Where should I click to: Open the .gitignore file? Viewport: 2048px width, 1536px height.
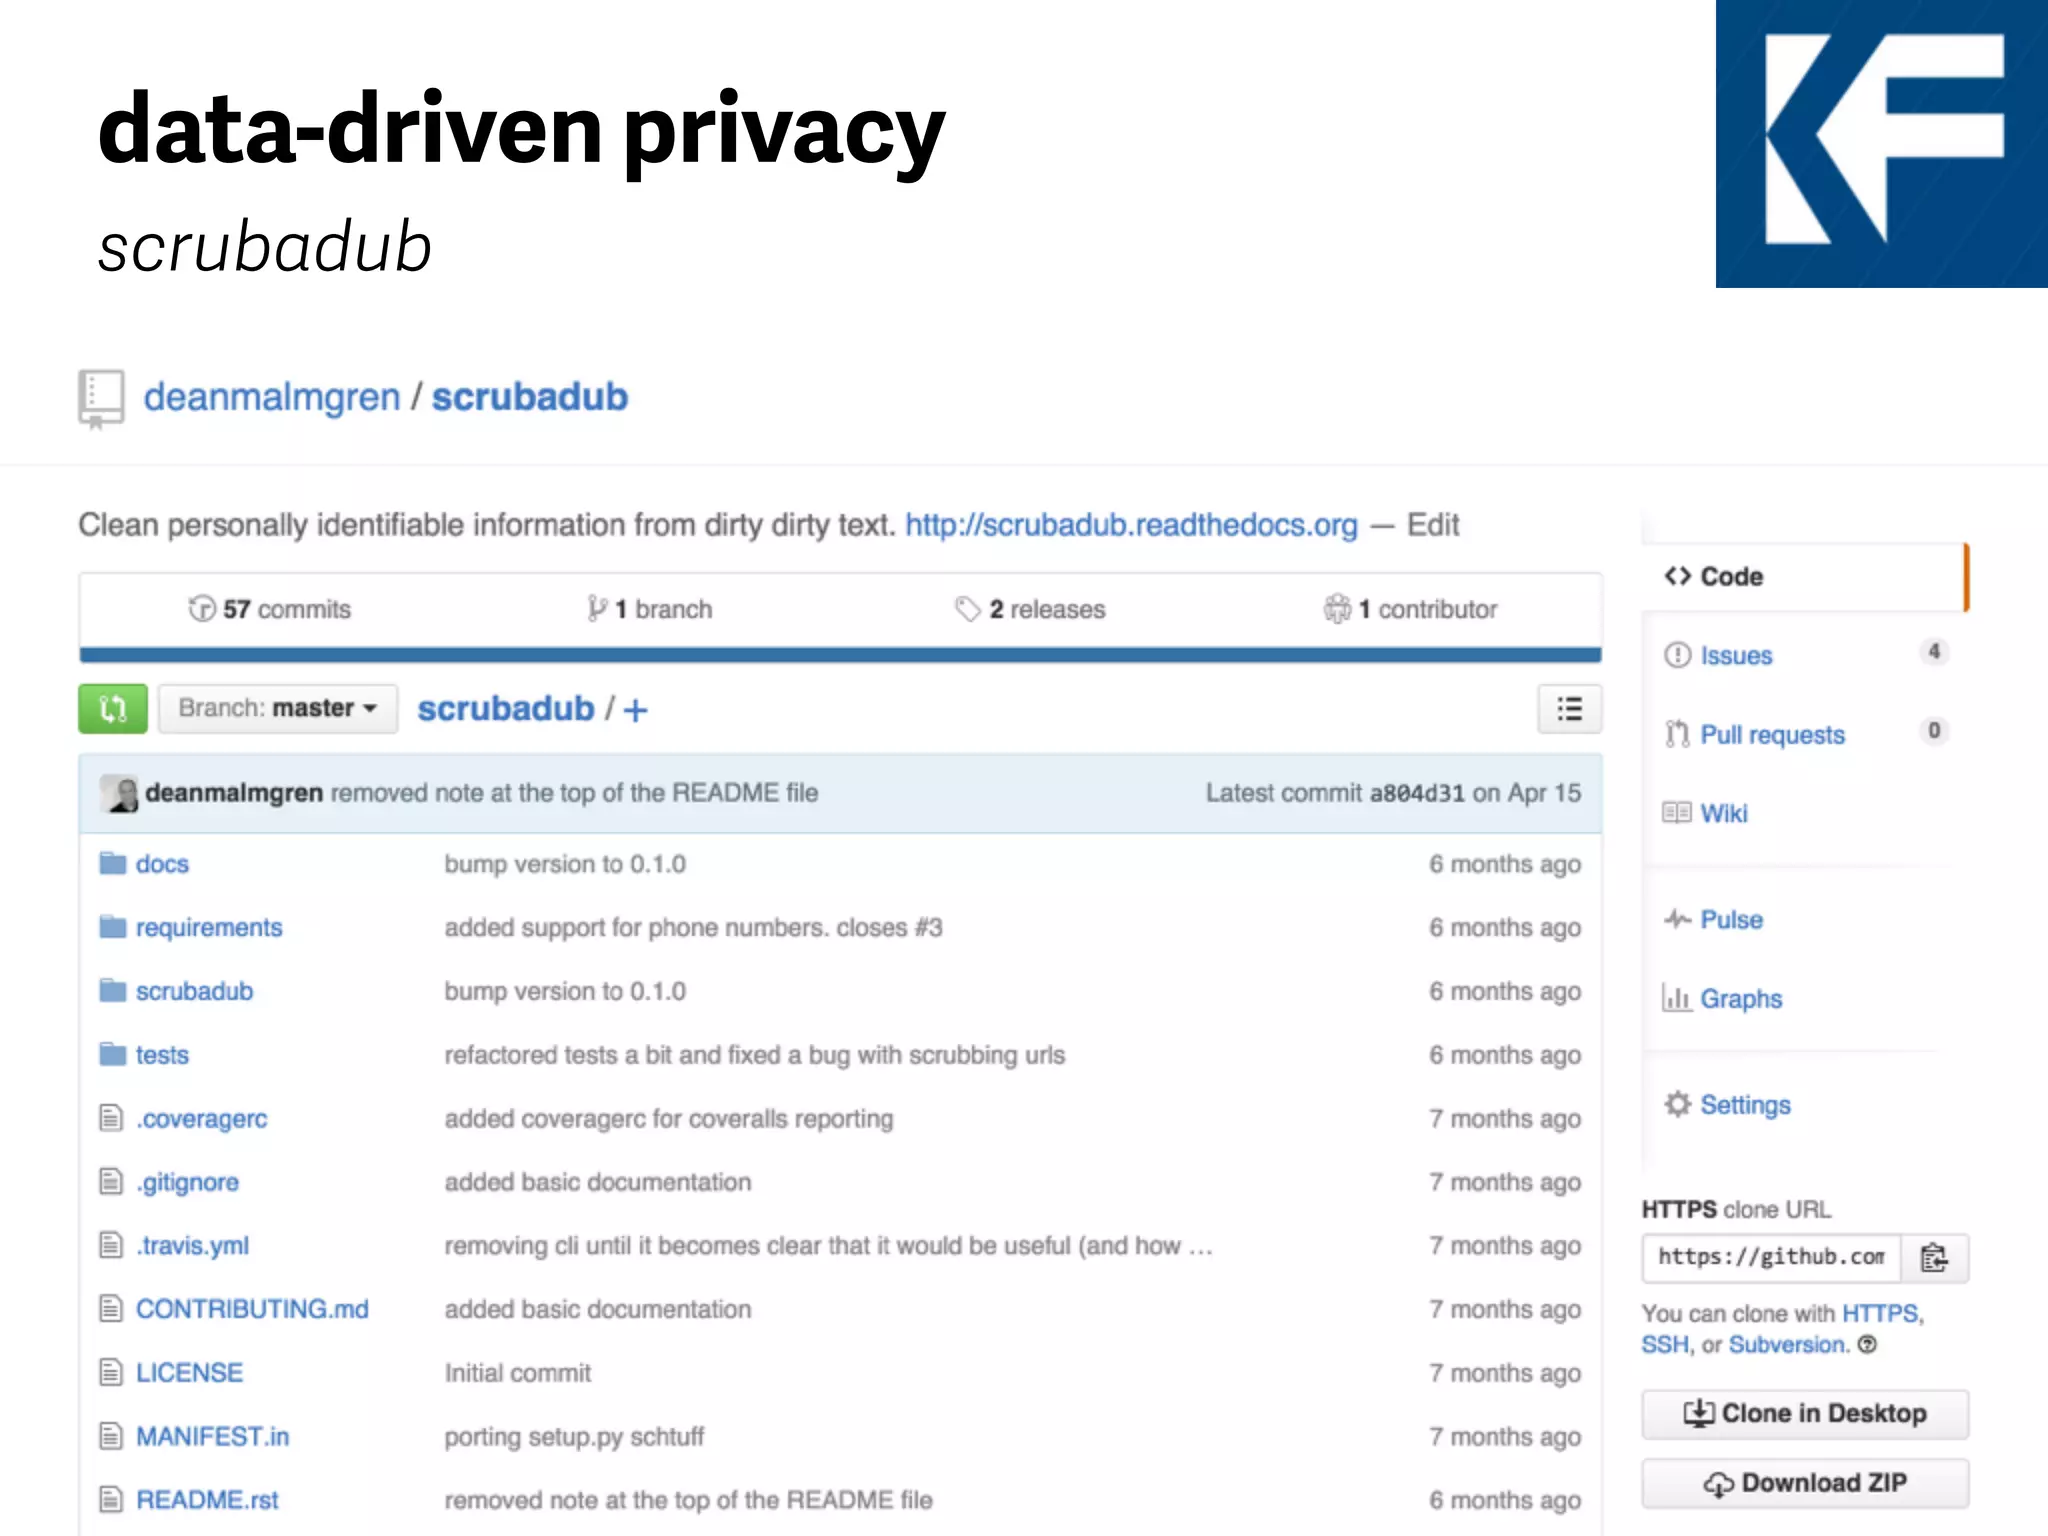click(188, 1182)
